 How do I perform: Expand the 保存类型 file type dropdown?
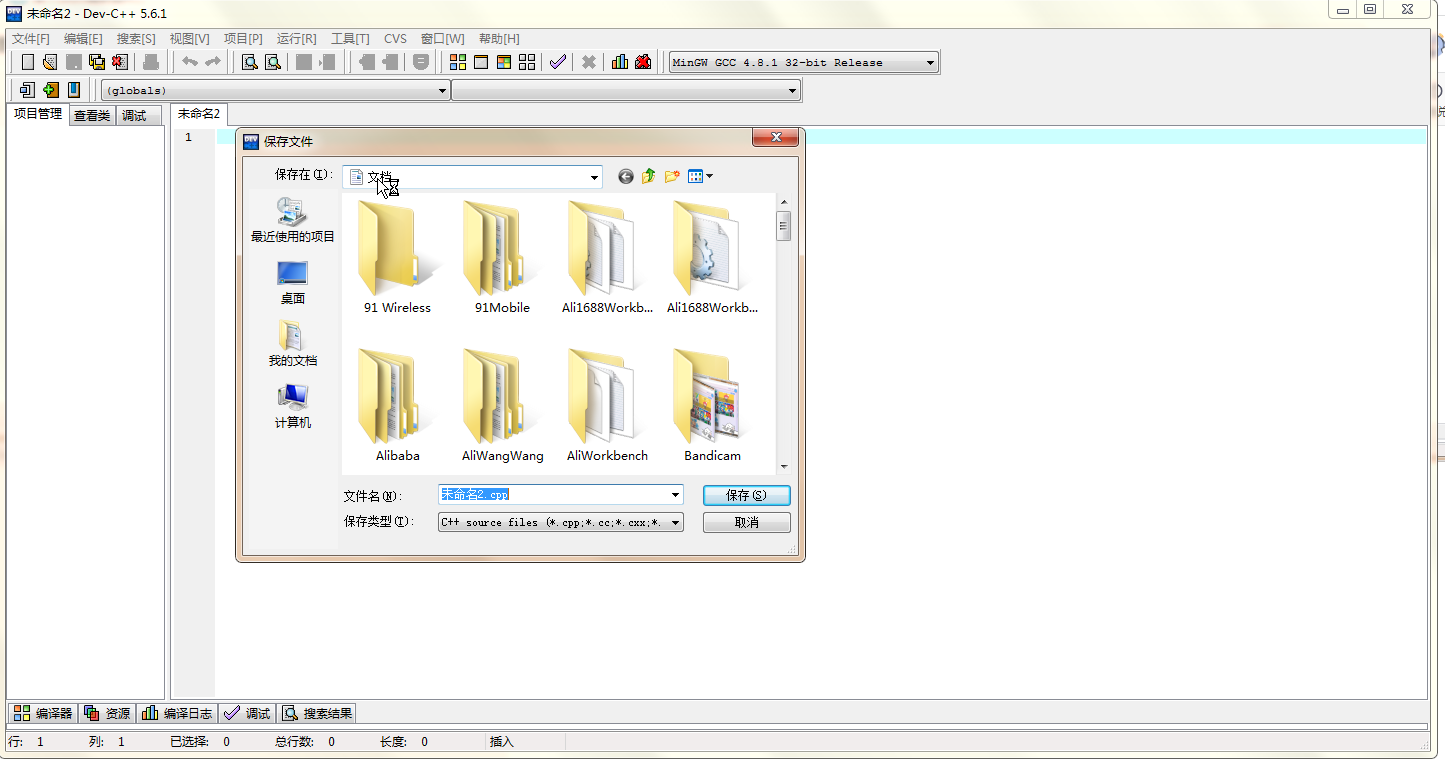tap(676, 522)
